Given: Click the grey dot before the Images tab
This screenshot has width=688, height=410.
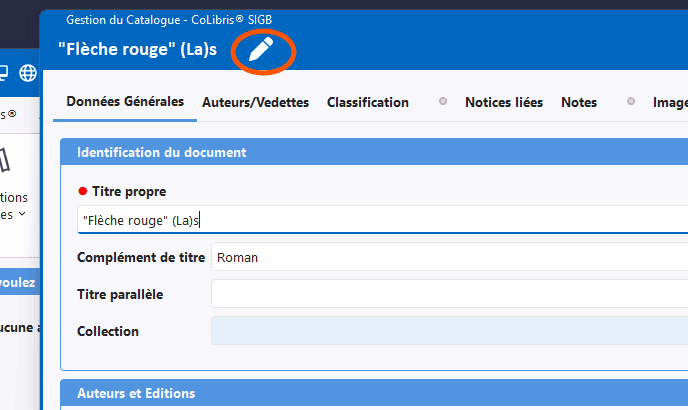Looking at the screenshot, I should (x=631, y=102).
